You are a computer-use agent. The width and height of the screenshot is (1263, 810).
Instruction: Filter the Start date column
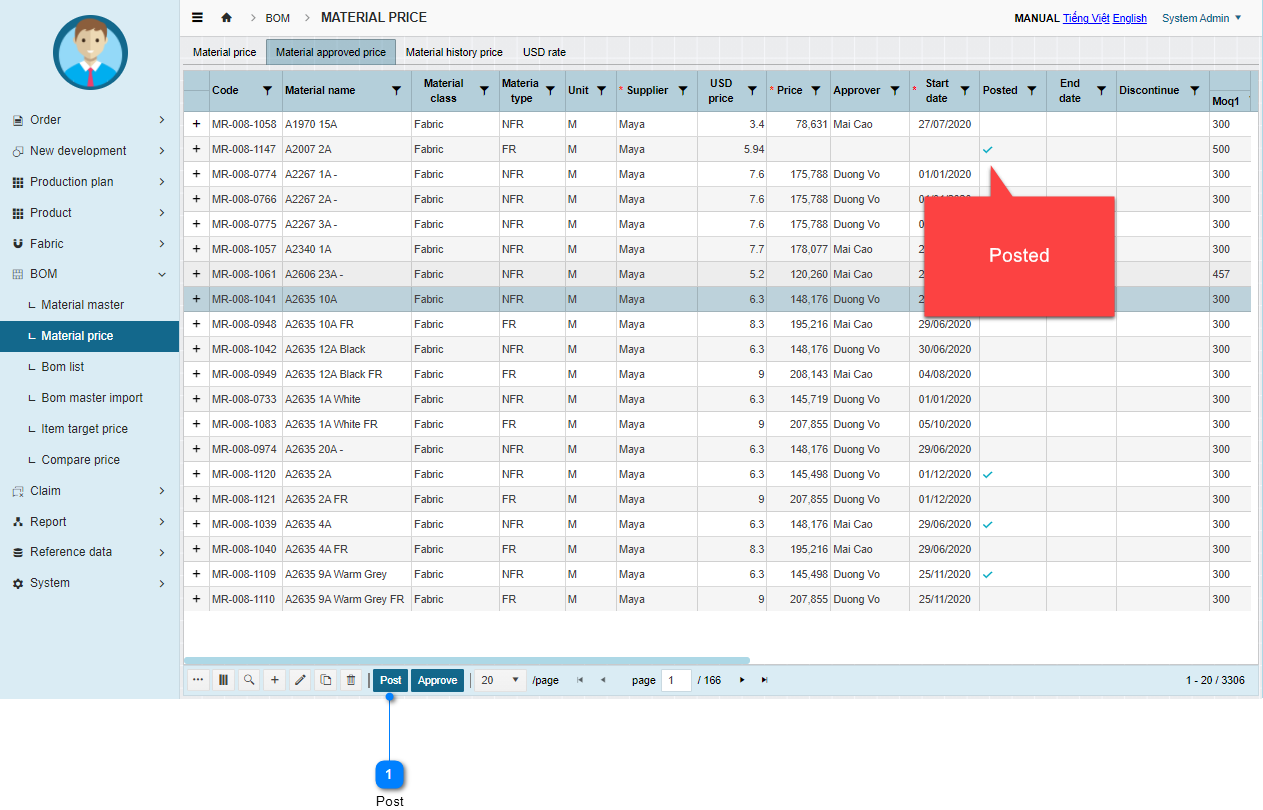tap(965, 90)
